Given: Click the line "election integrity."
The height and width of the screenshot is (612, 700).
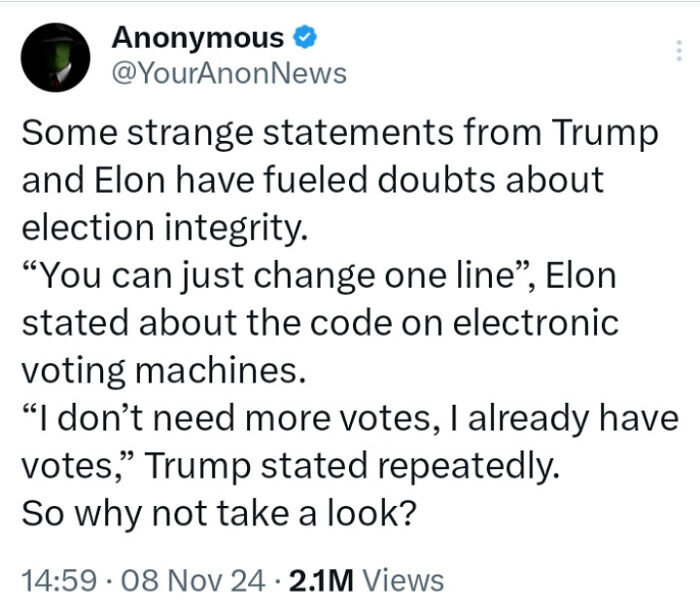Looking at the screenshot, I should pos(165,228).
